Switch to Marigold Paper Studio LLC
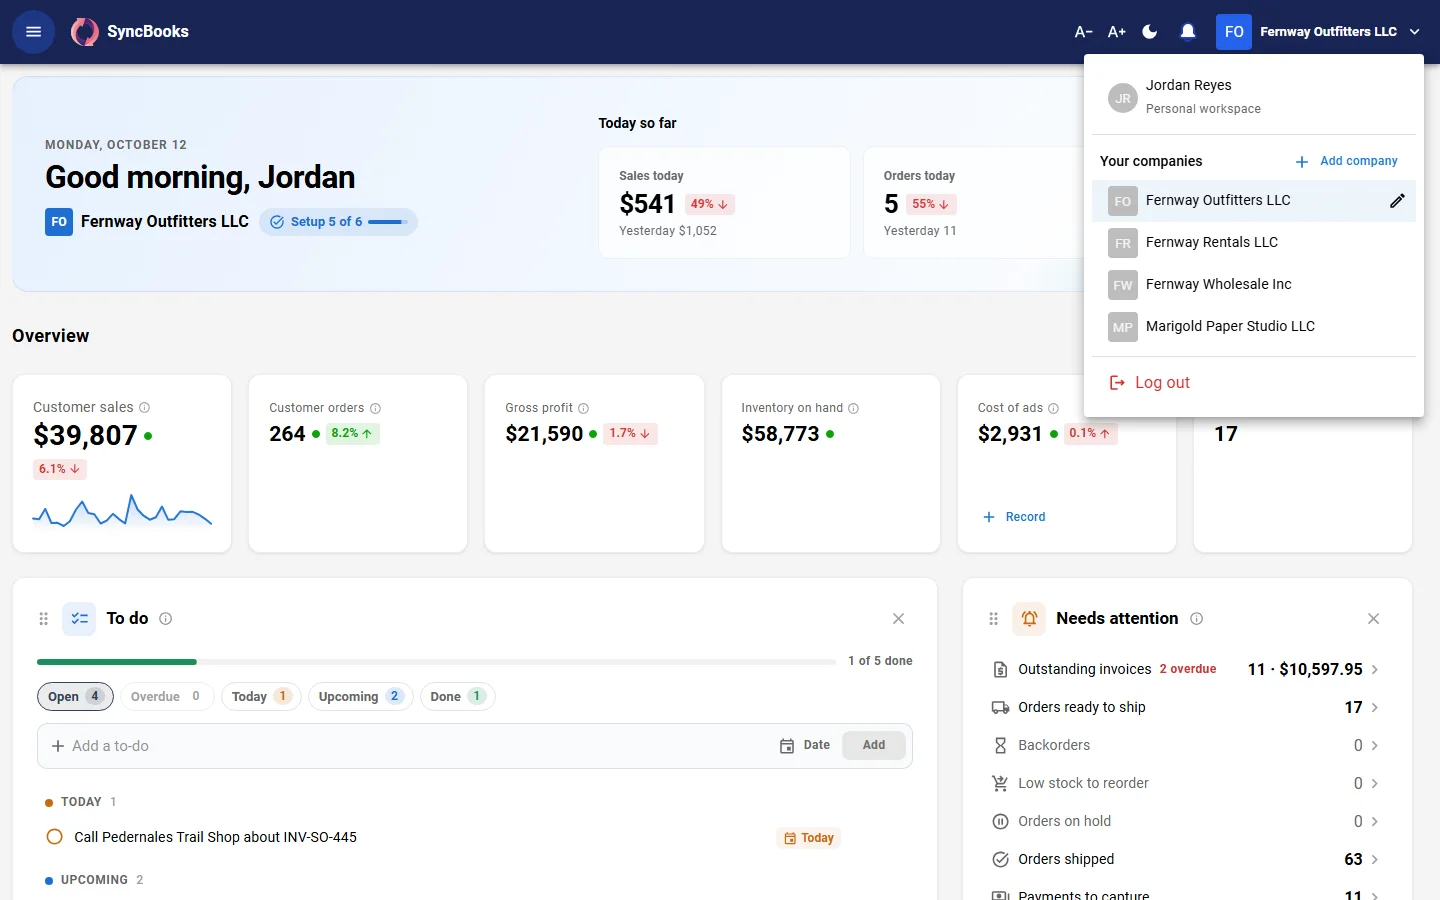This screenshot has width=1440, height=900. [x=1254, y=327]
